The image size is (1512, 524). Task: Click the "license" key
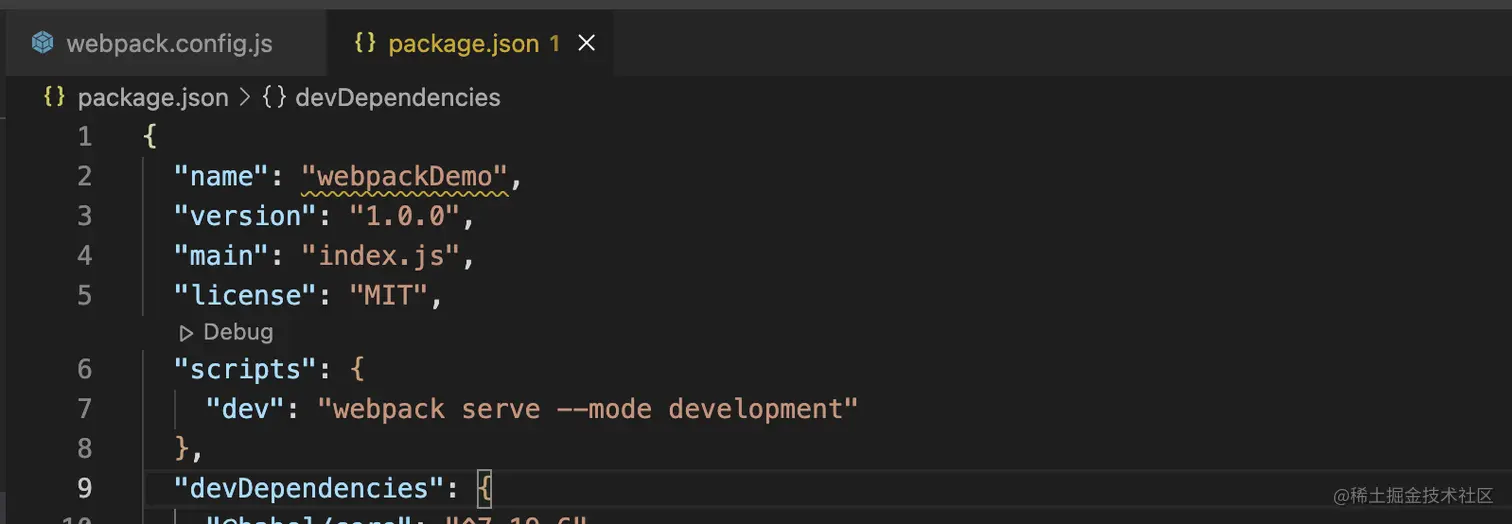[x=246, y=296]
